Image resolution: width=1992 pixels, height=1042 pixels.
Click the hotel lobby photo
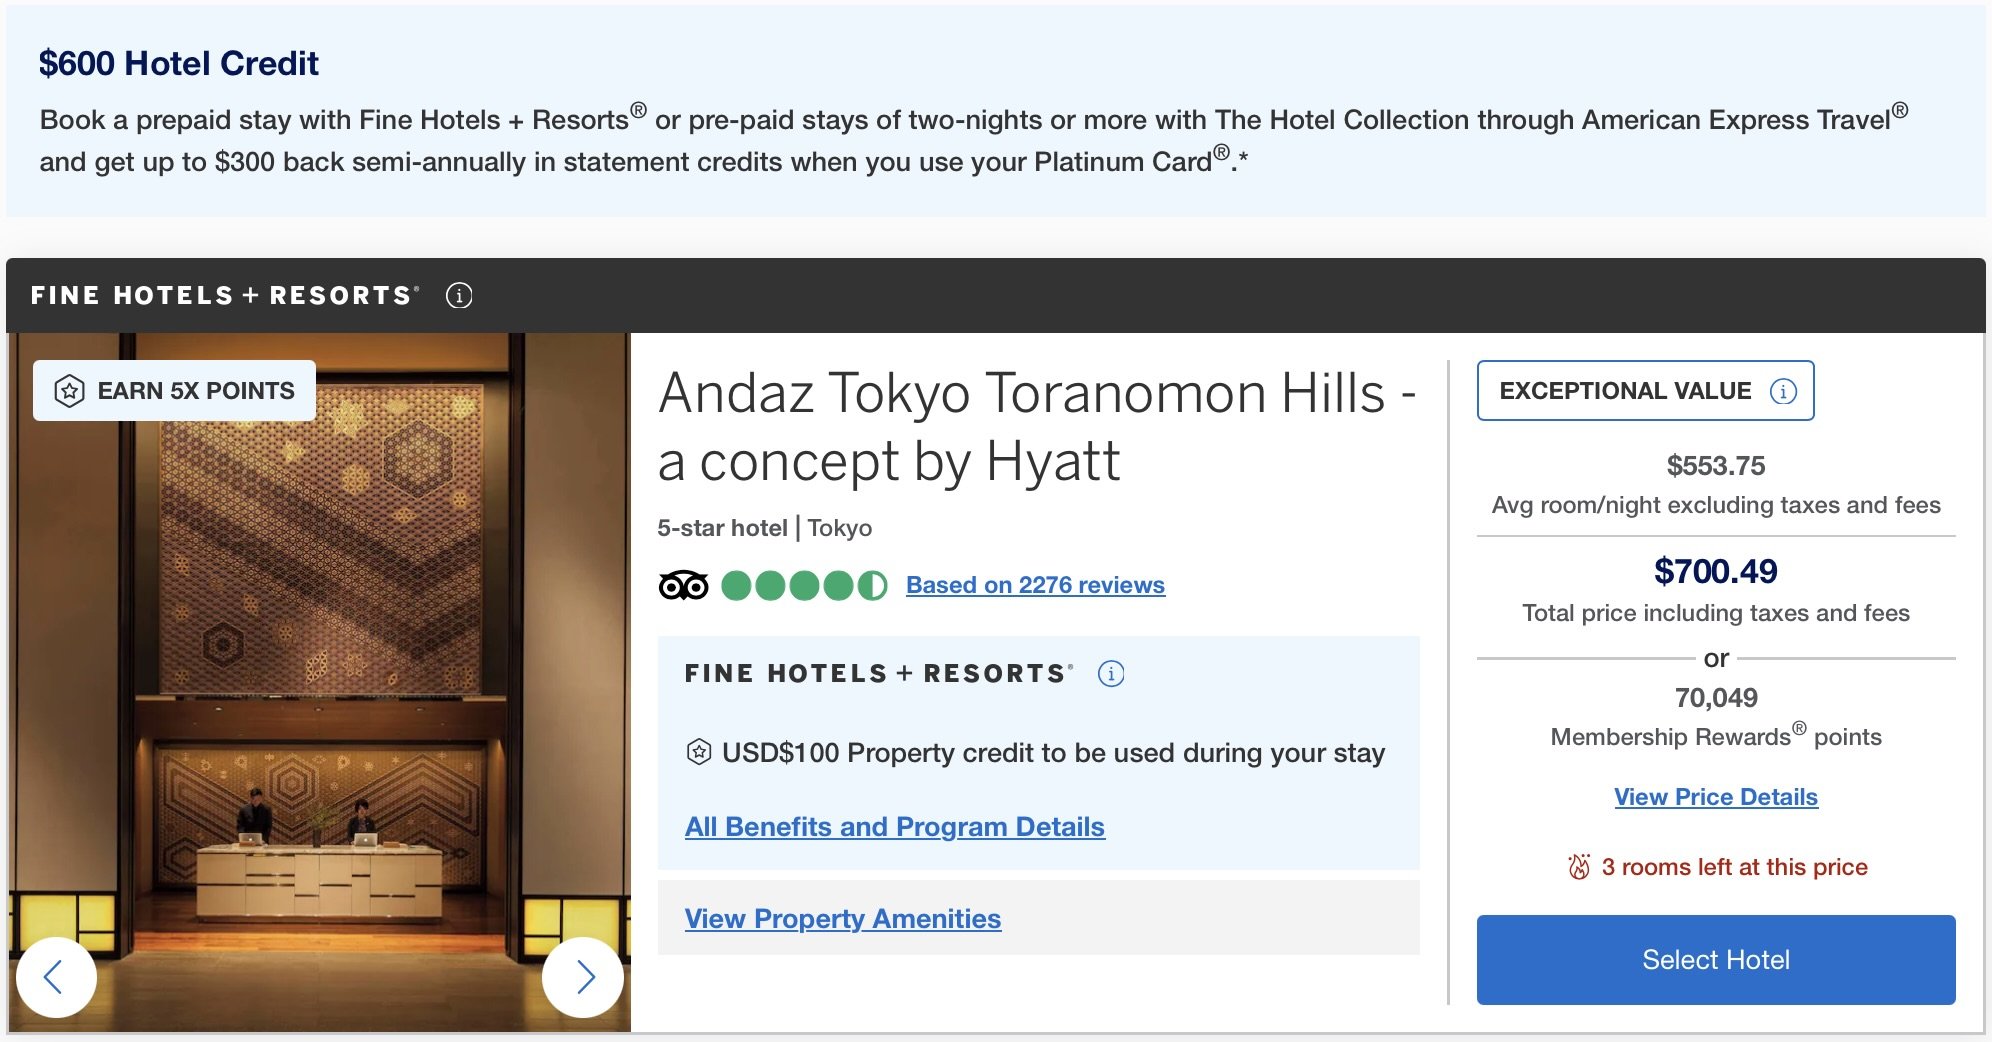(x=320, y=682)
